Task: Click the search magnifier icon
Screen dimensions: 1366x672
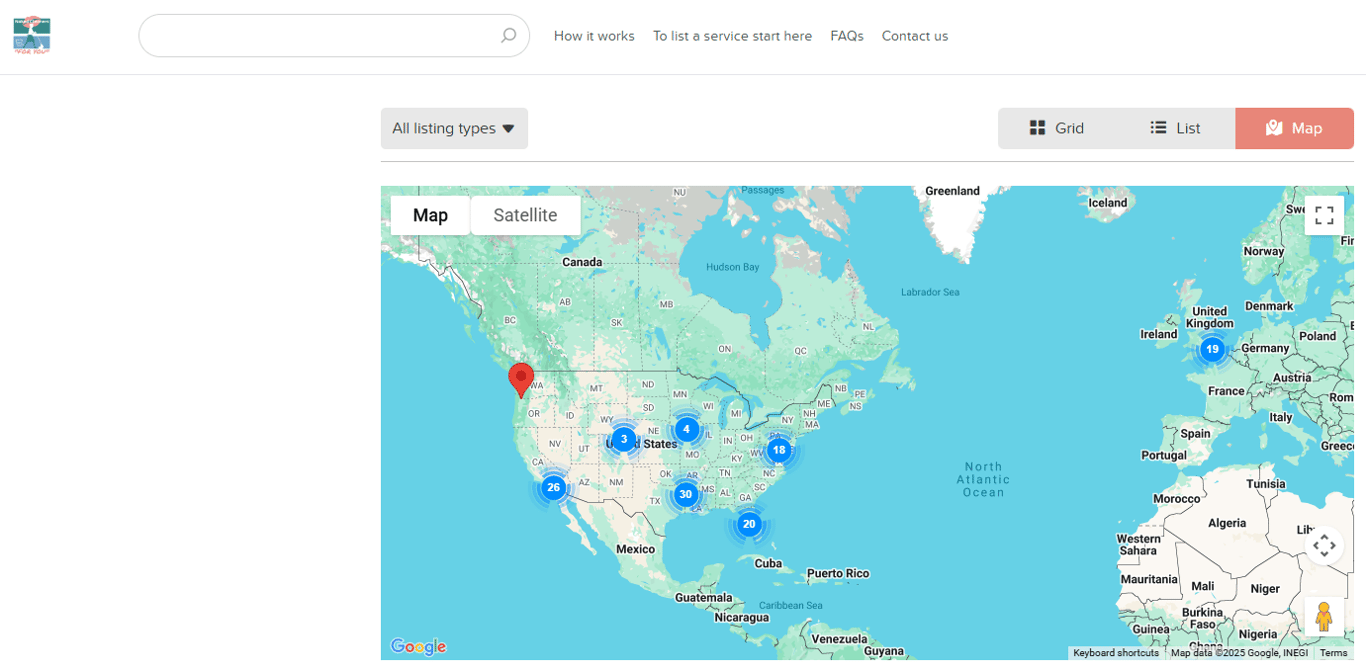Action: click(508, 36)
